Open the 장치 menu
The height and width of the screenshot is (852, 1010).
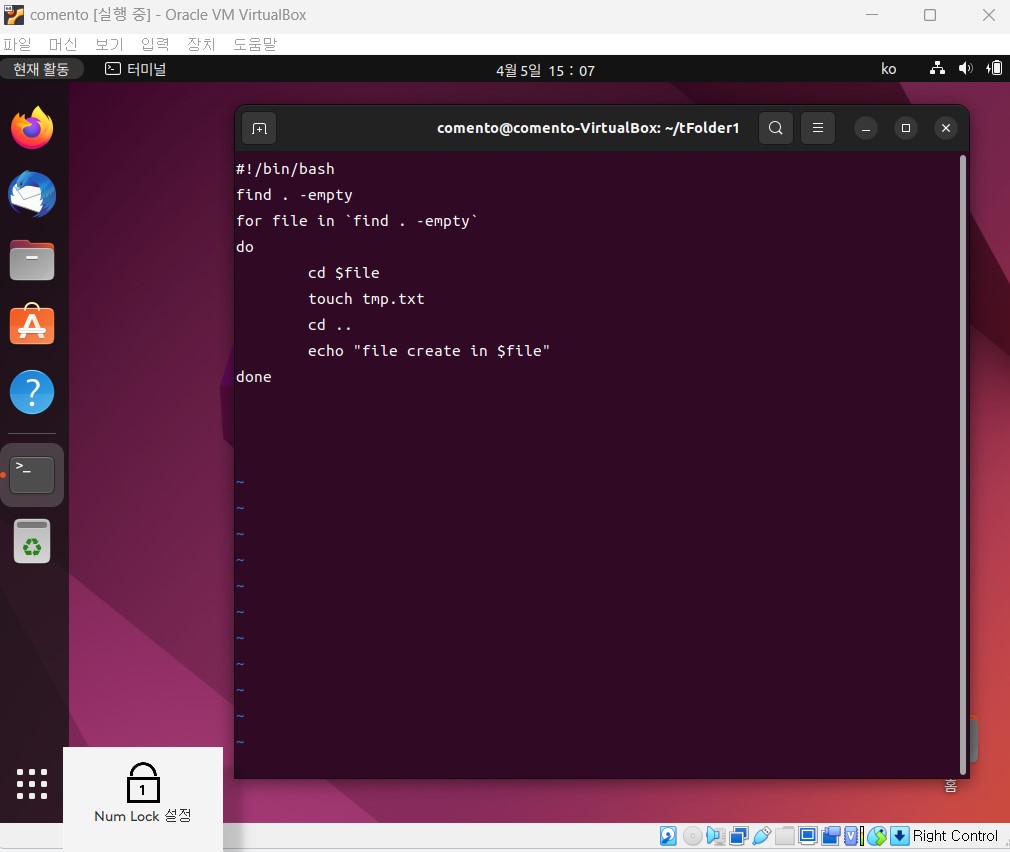tap(201, 44)
